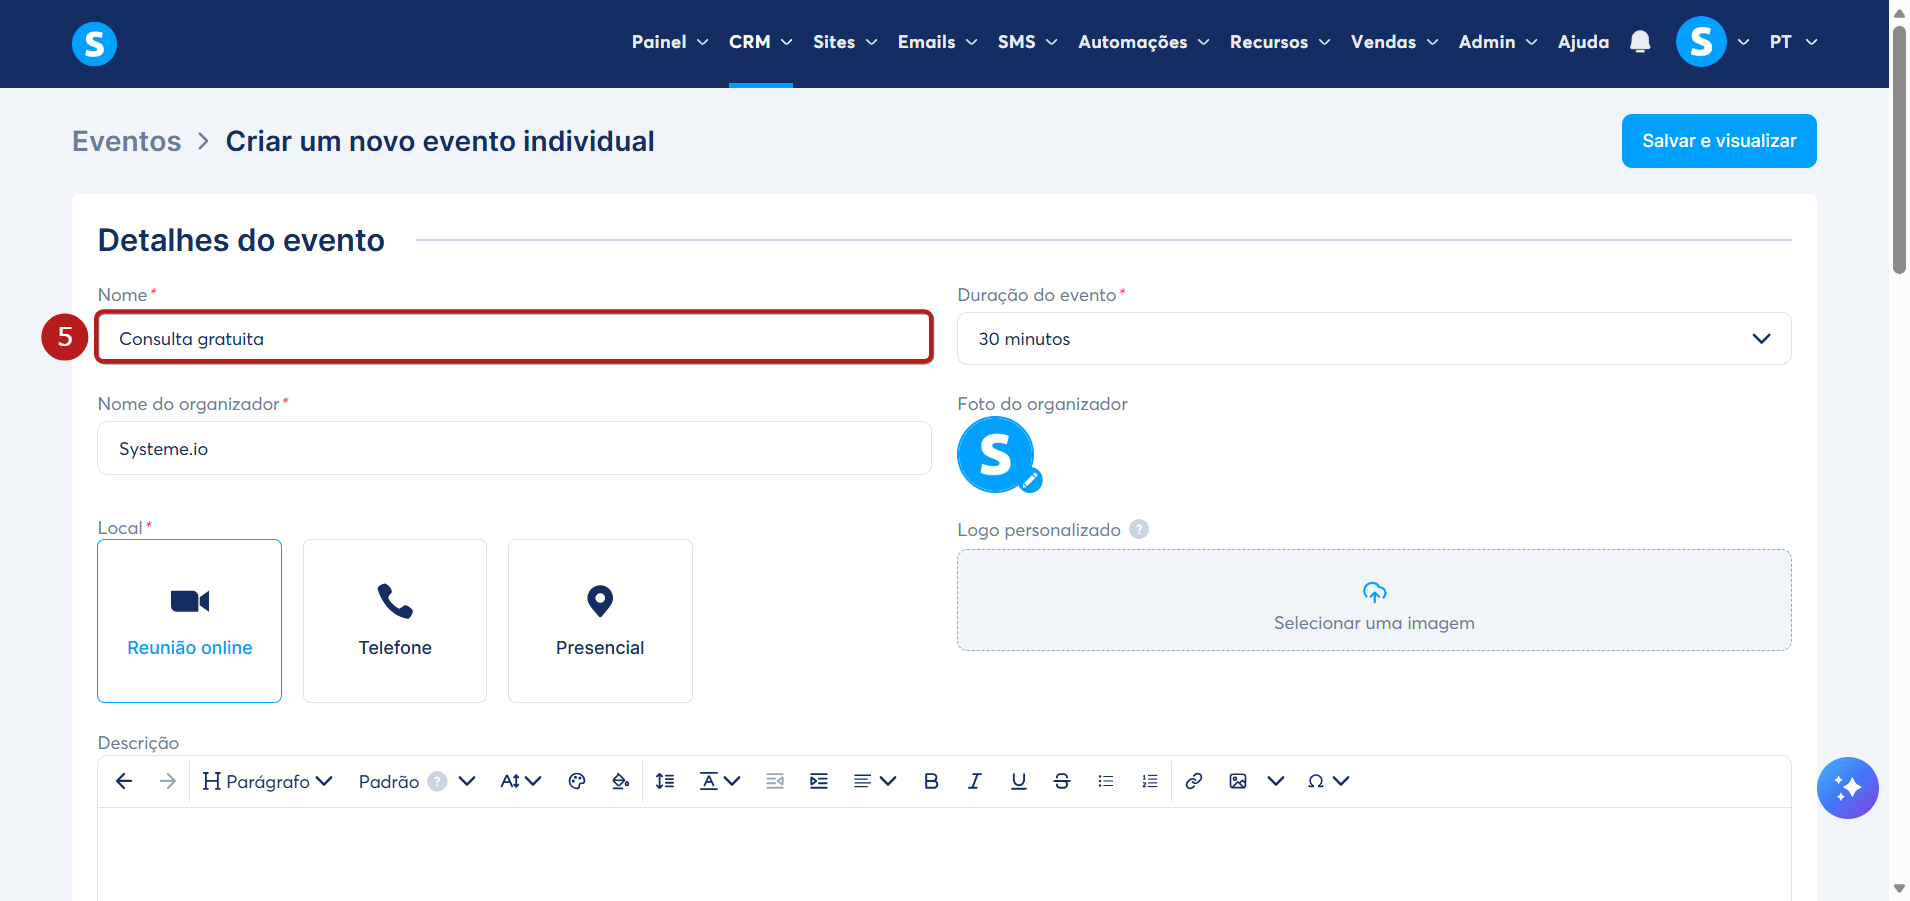Select the Presencial location card

pos(600,621)
